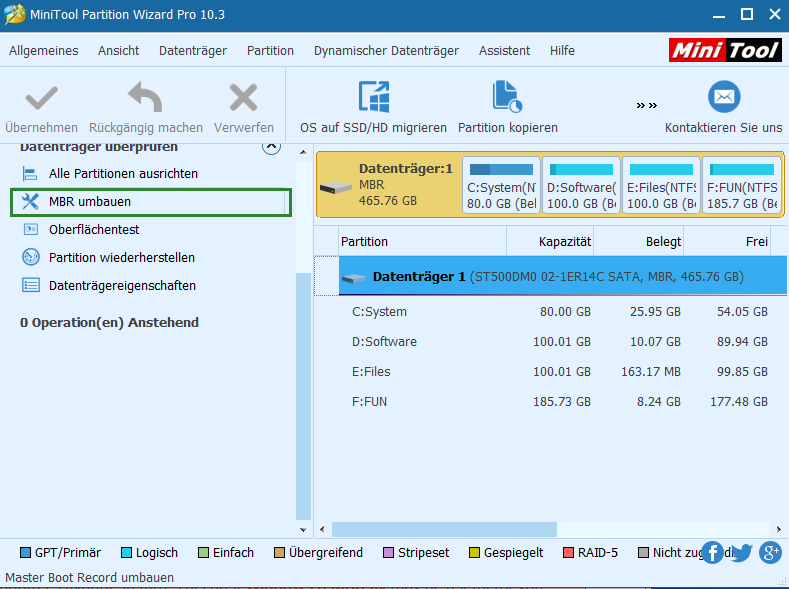
Task: Click the Rückgängig machen undo arrow
Action: [145, 97]
